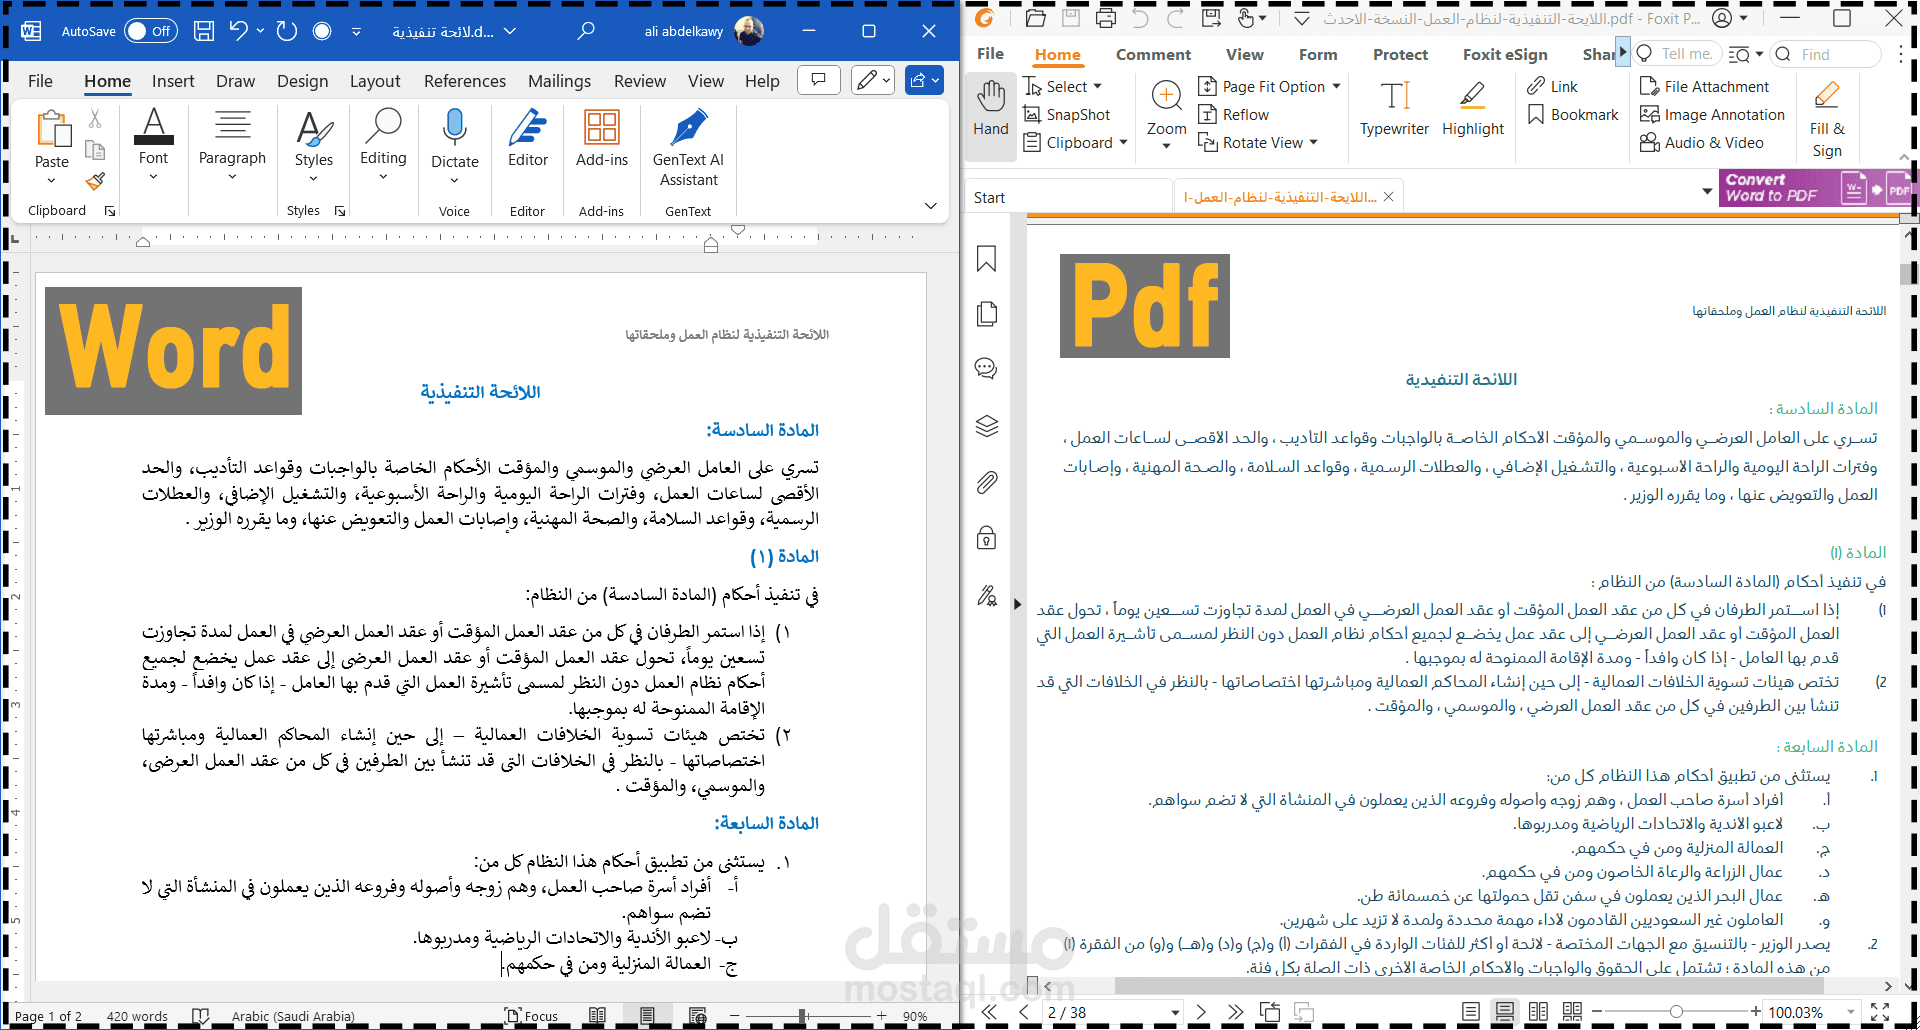
Task: Launch the Editor tool in Word
Action: pos(528,138)
